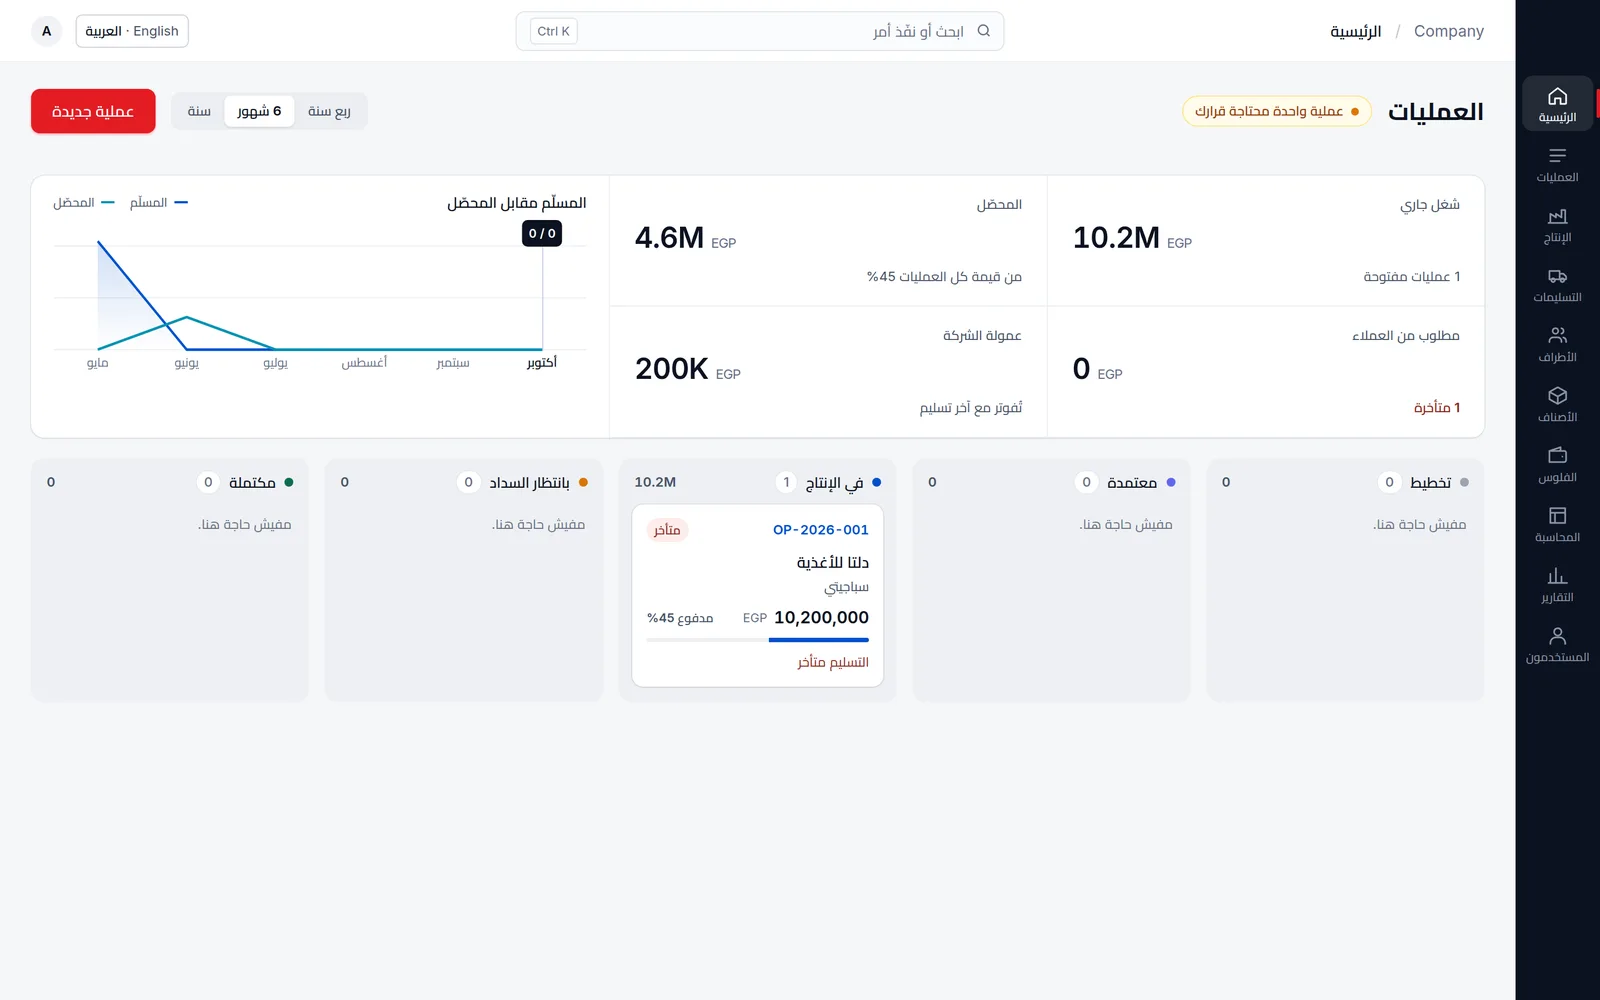1600x1000 pixels.
Task: Open المستخدمين users sidebar icon
Action: [1557, 645]
